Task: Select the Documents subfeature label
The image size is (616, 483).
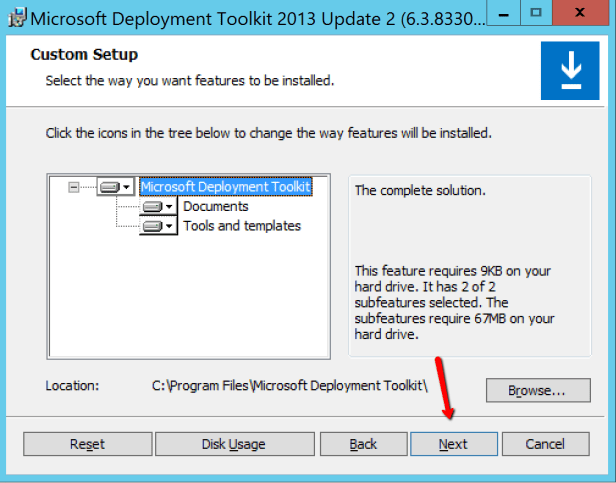Action: [x=215, y=207]
